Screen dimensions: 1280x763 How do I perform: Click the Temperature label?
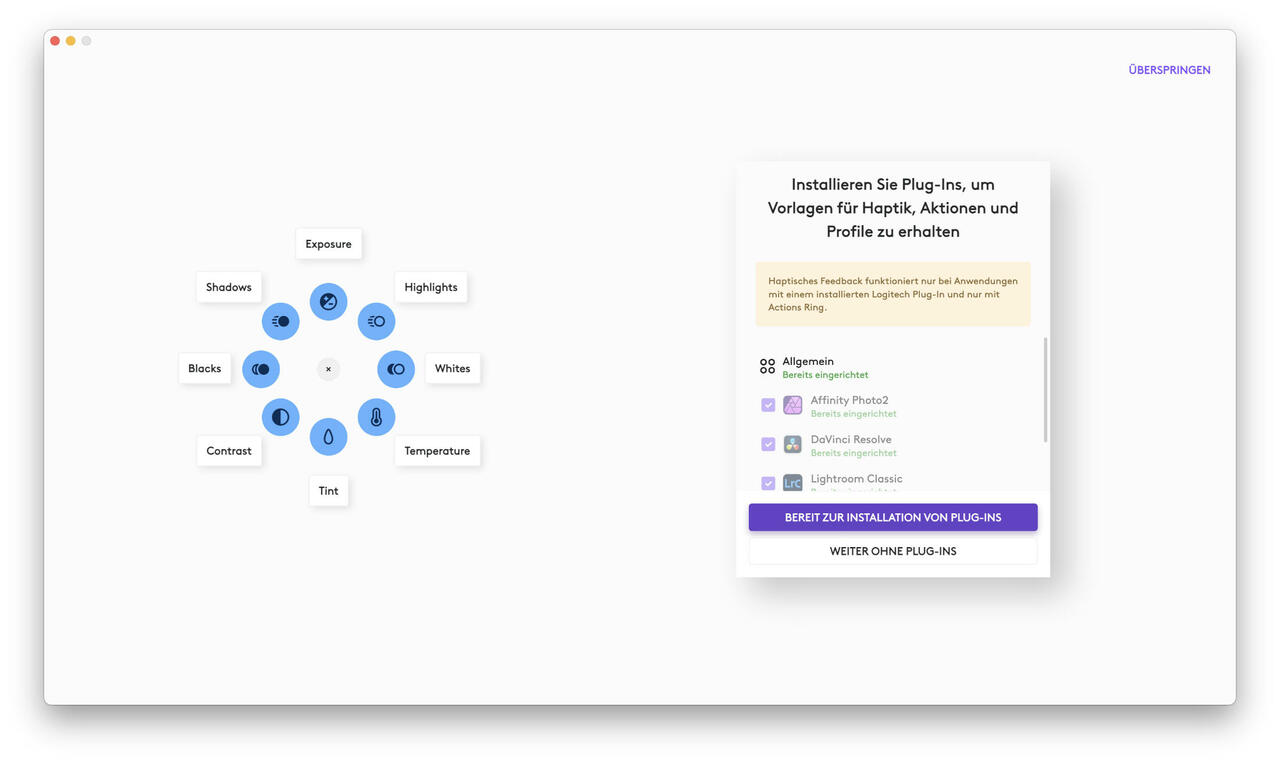pyautogui.click(x=437, y=451)
